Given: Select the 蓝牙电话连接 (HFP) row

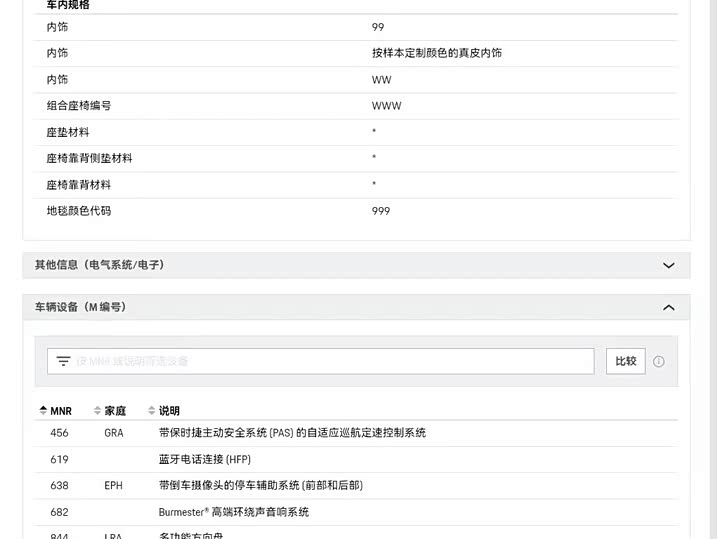Looking at the screenshot, I should pyautogui.click(x=204, y=459).
